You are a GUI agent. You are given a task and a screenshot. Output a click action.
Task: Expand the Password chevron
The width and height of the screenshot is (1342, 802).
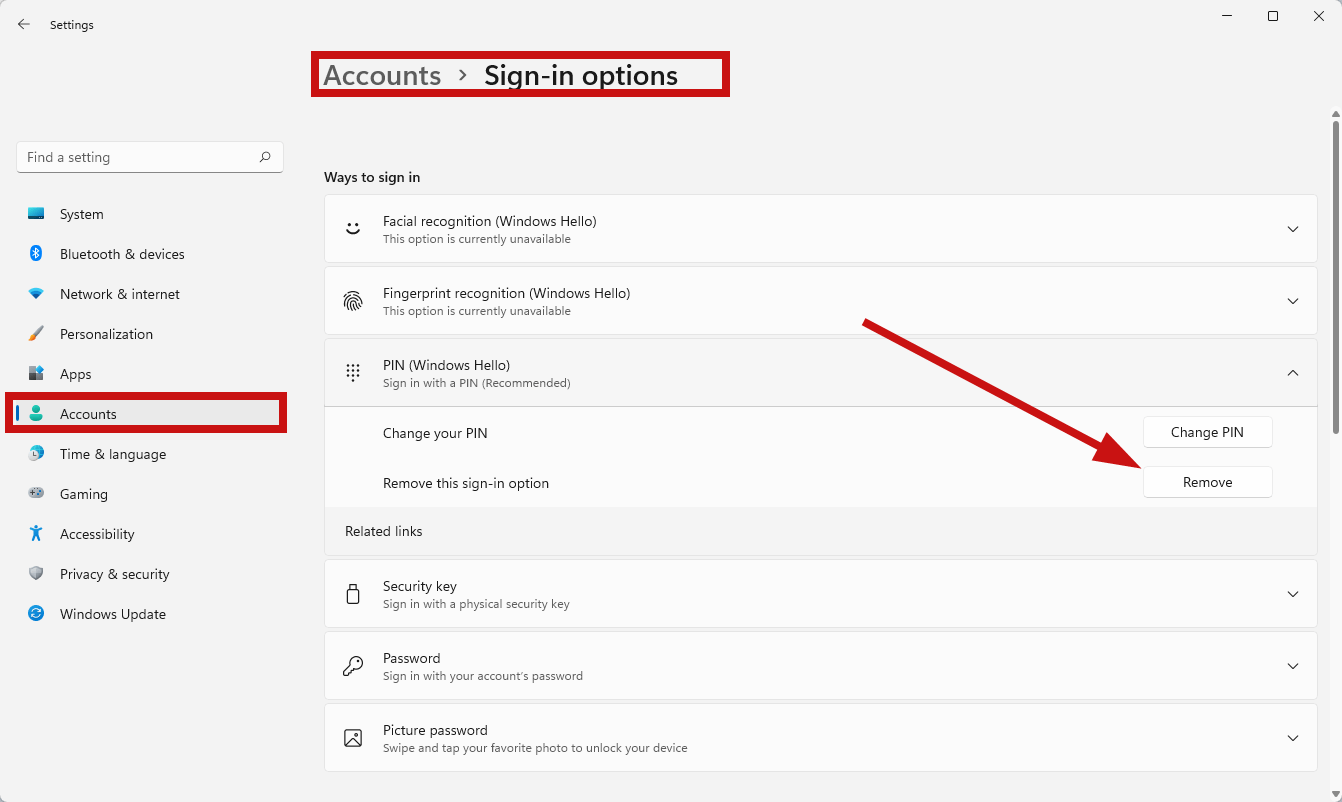point(1293,666)
